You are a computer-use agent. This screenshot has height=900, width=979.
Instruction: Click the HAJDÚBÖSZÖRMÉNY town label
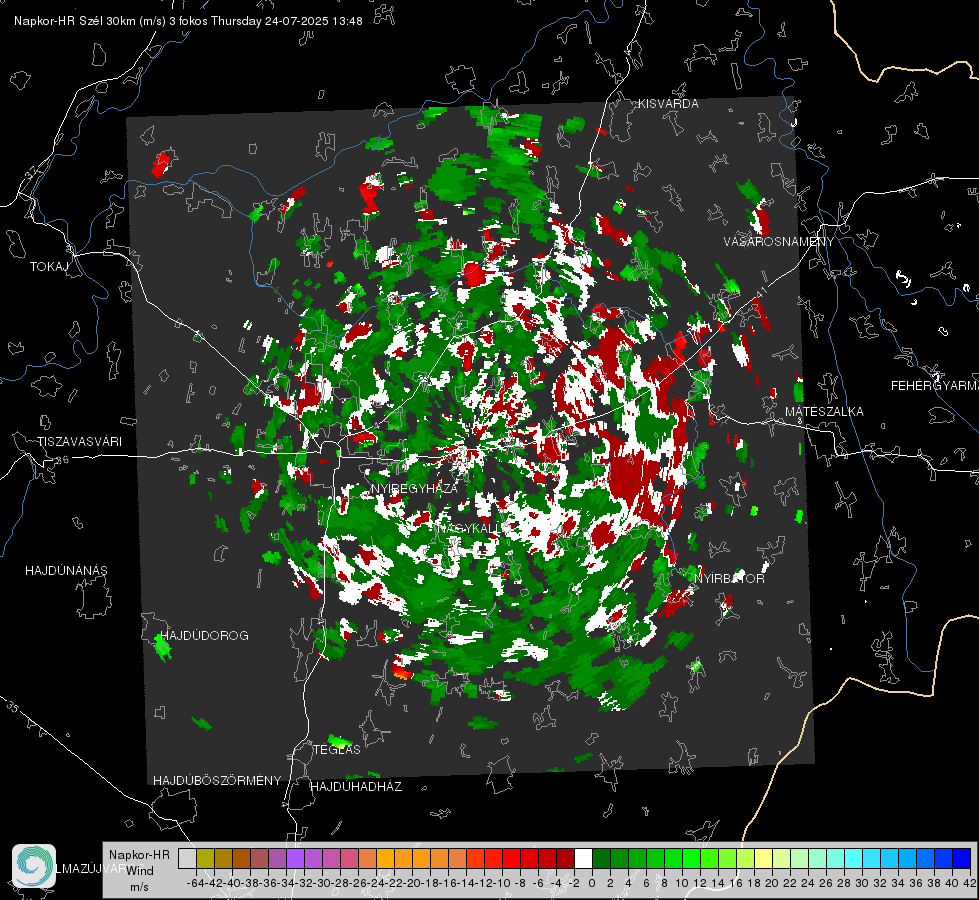[217, 781]
